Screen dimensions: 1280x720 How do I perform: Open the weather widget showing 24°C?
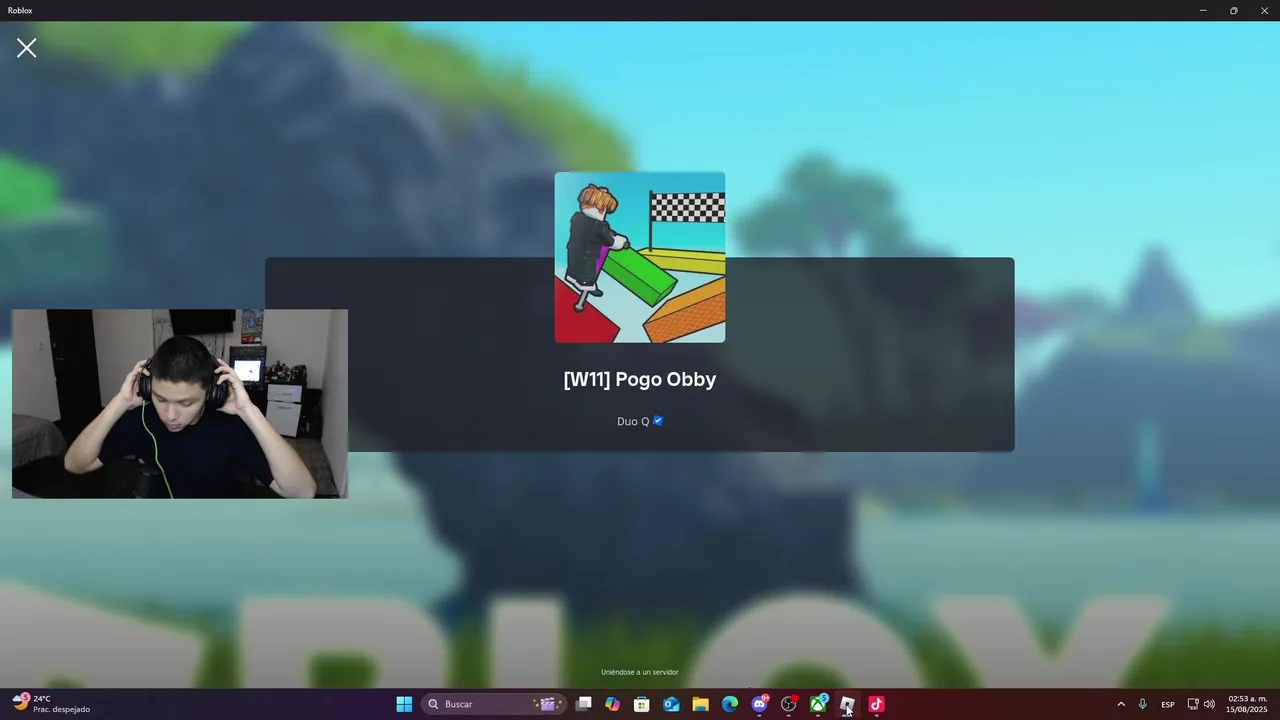click(51, 704)
